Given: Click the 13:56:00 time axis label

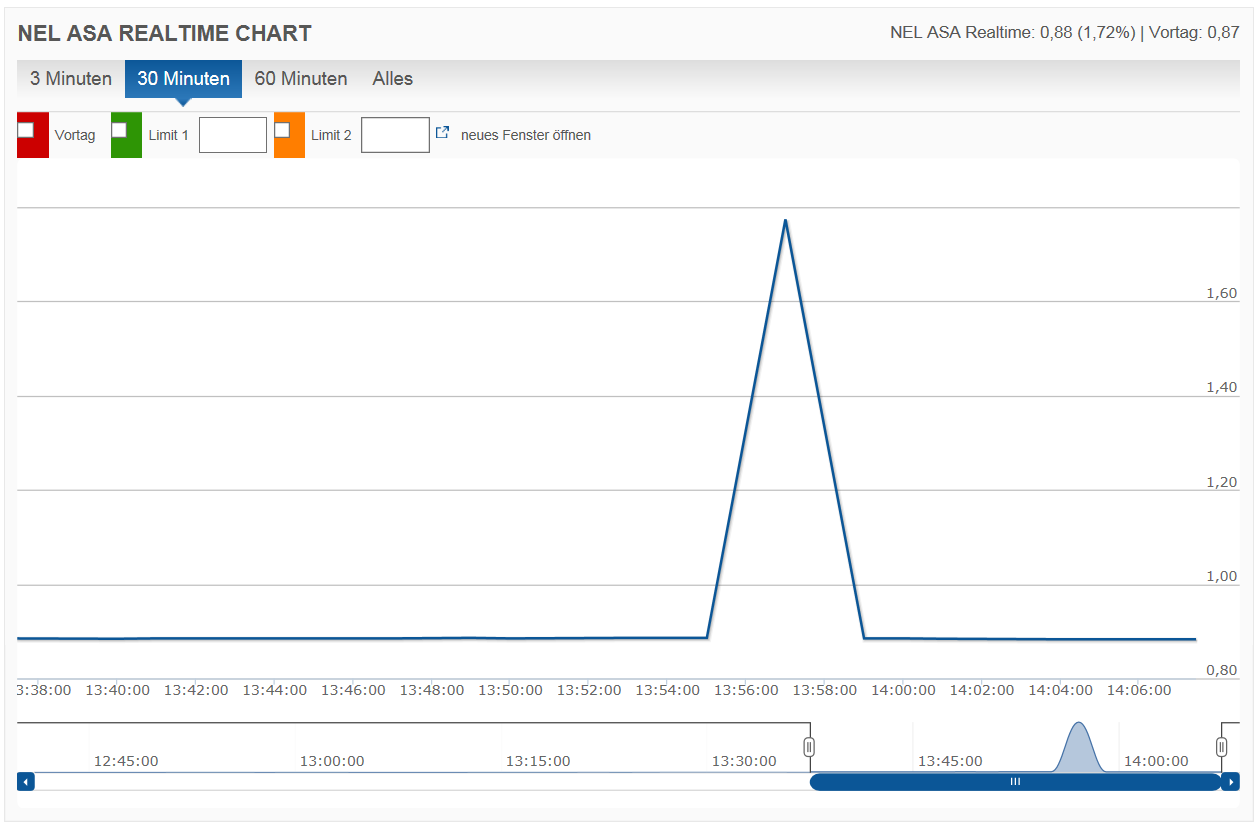Looking at the screenshot, I should pos(745,690).
